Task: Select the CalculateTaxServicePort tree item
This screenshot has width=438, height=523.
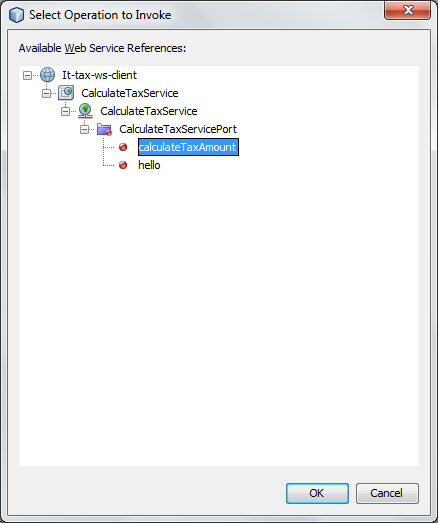Action: (178, 129)
